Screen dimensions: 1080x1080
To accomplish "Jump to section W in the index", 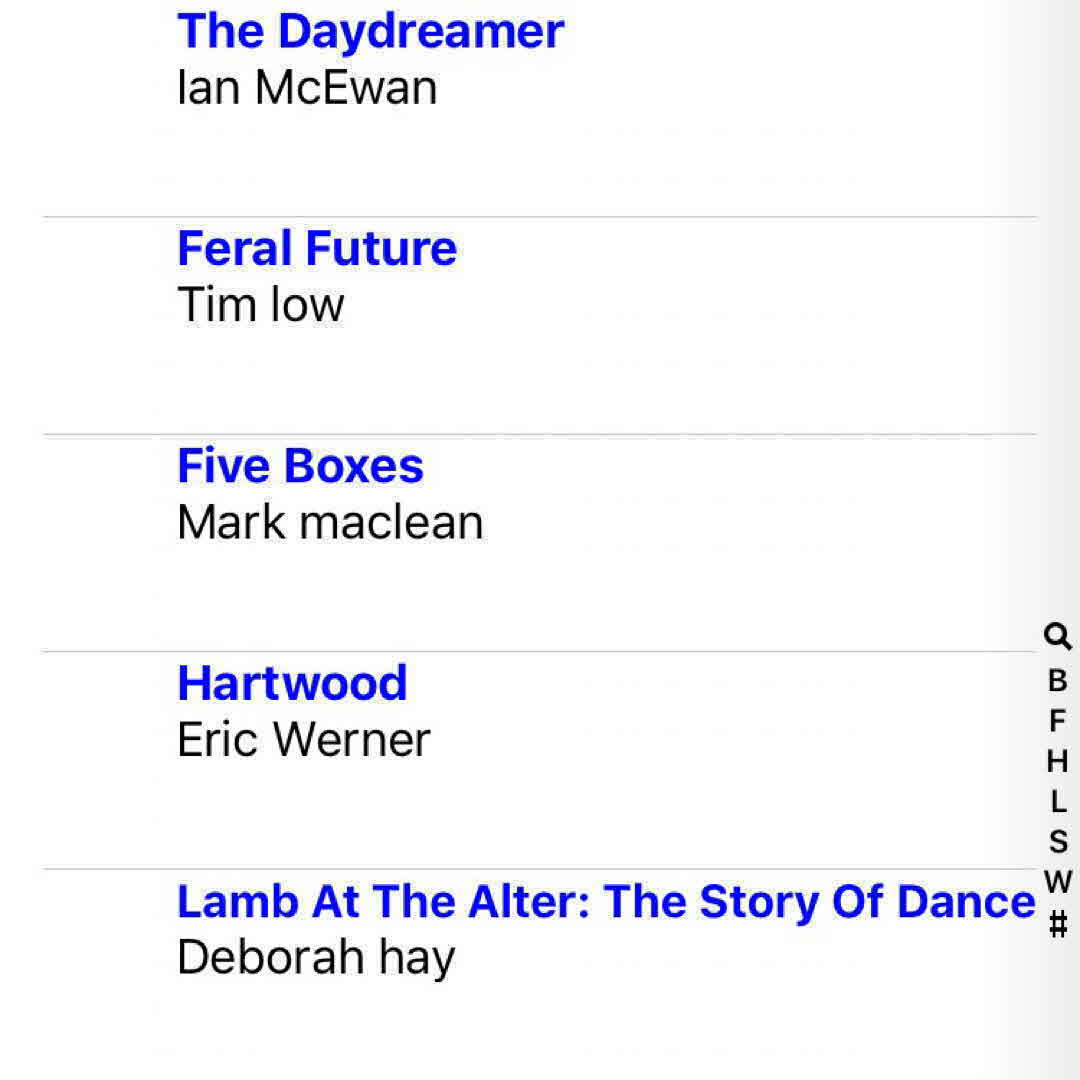I will (1058, 882).
